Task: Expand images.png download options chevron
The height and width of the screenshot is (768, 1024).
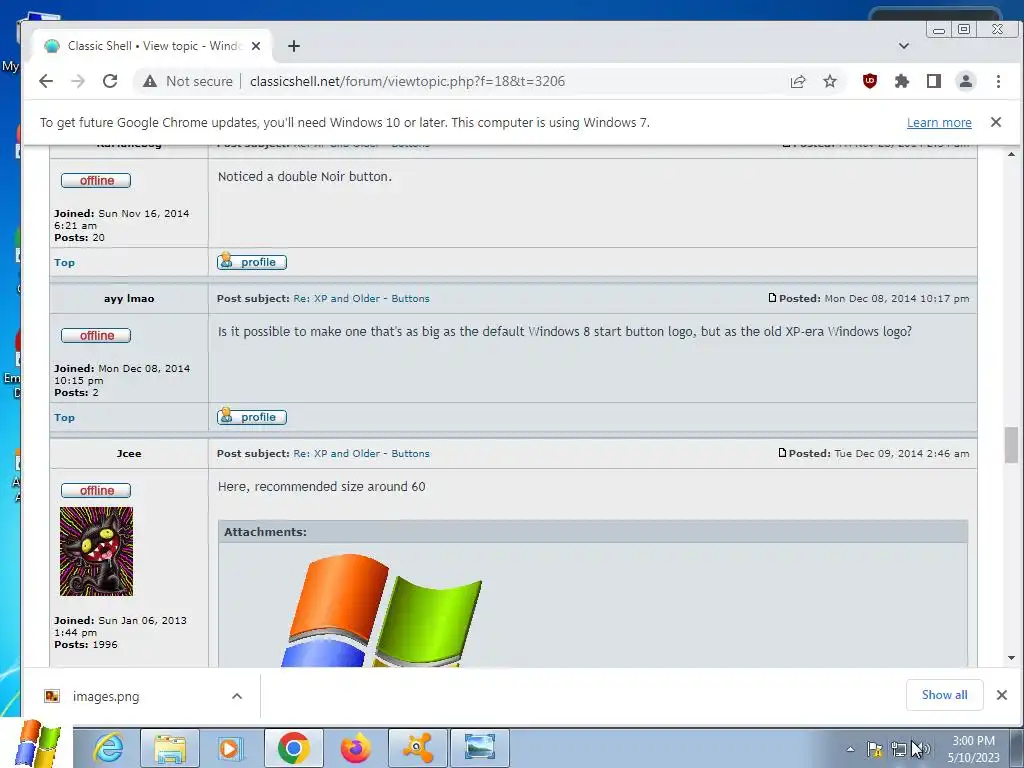Action: [237, 696]
